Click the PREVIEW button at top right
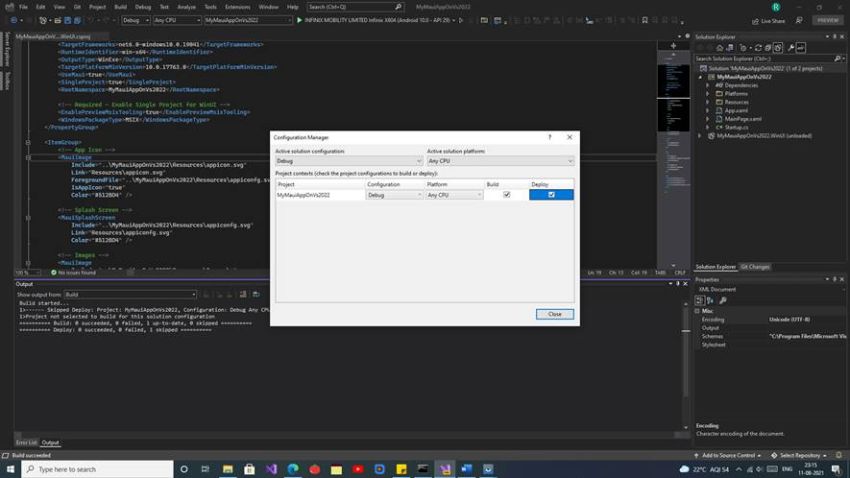The width and height of the screenshot is (850, 478). (828, 20)
